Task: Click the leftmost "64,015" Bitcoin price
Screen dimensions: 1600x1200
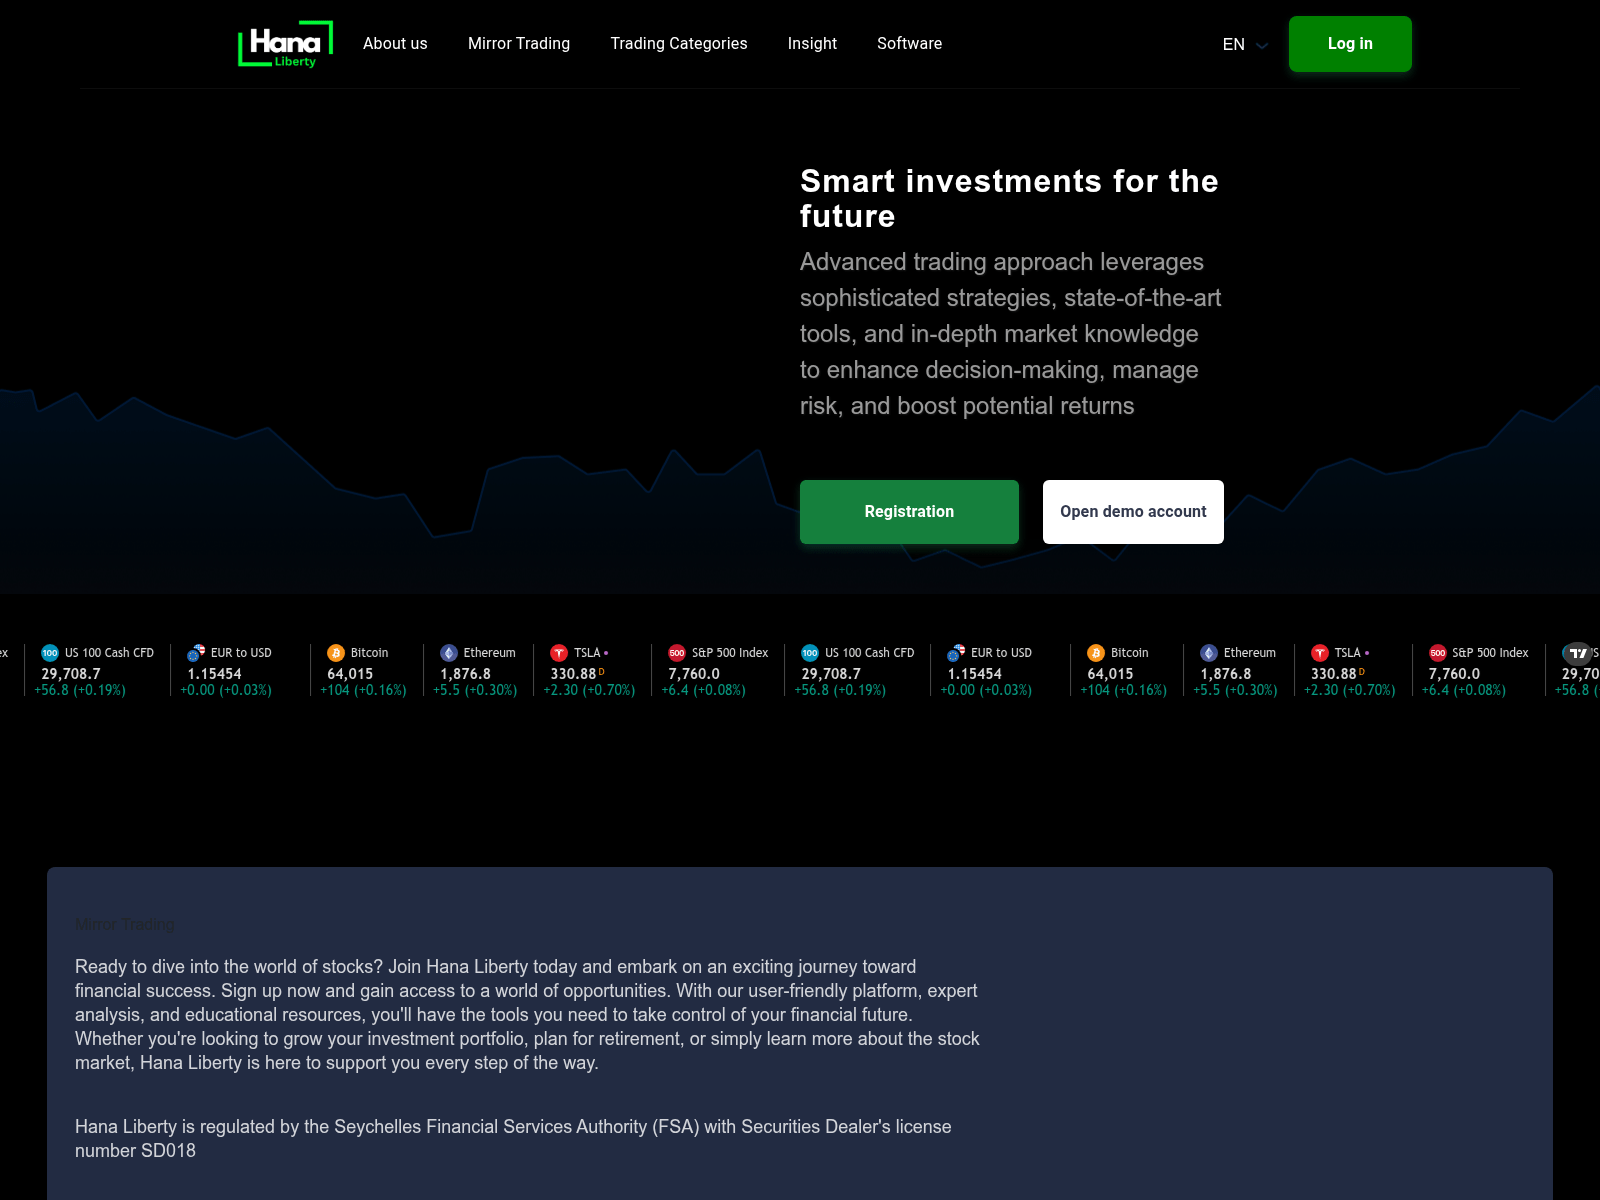Action: tap(350, 674)
